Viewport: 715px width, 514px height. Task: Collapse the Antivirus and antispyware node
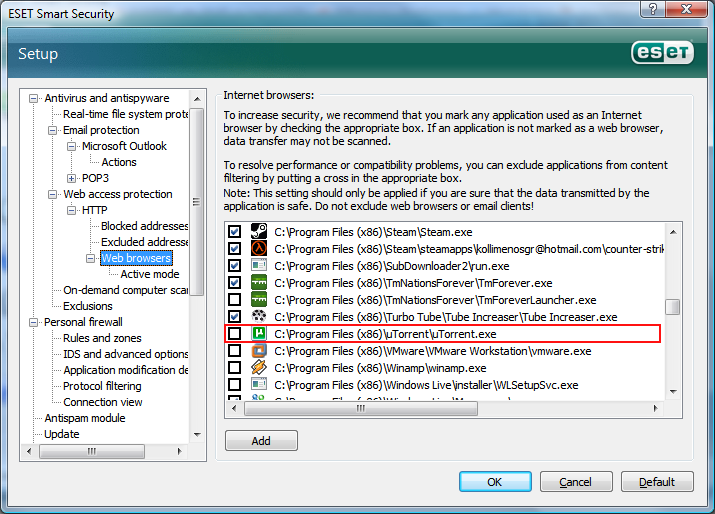tap(33, 99)
